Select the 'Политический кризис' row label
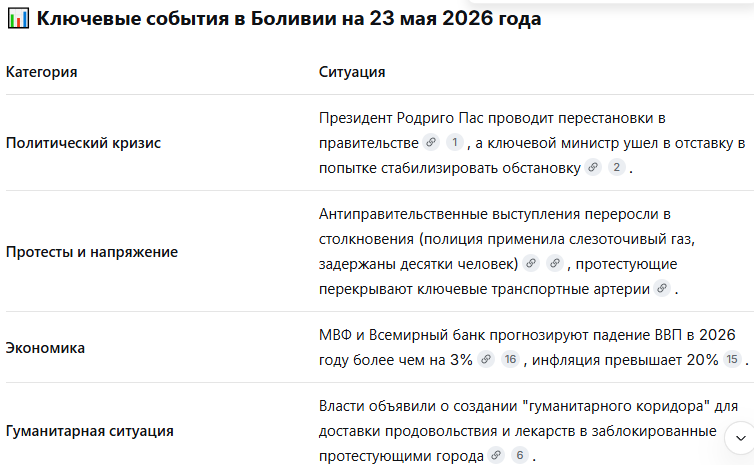The width and height of the screenshot is (754, 465). pyautogui.click(x=83, y=143)
